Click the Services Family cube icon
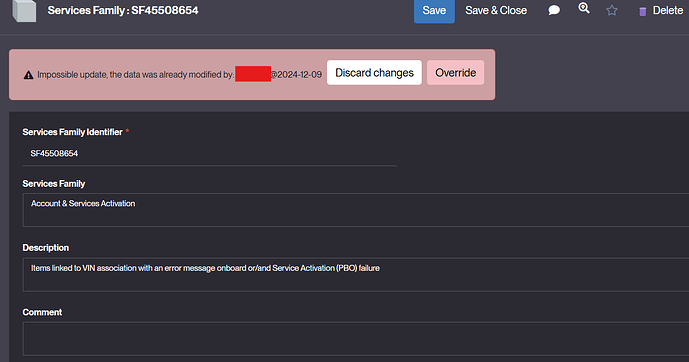 (x=25, y=11)
